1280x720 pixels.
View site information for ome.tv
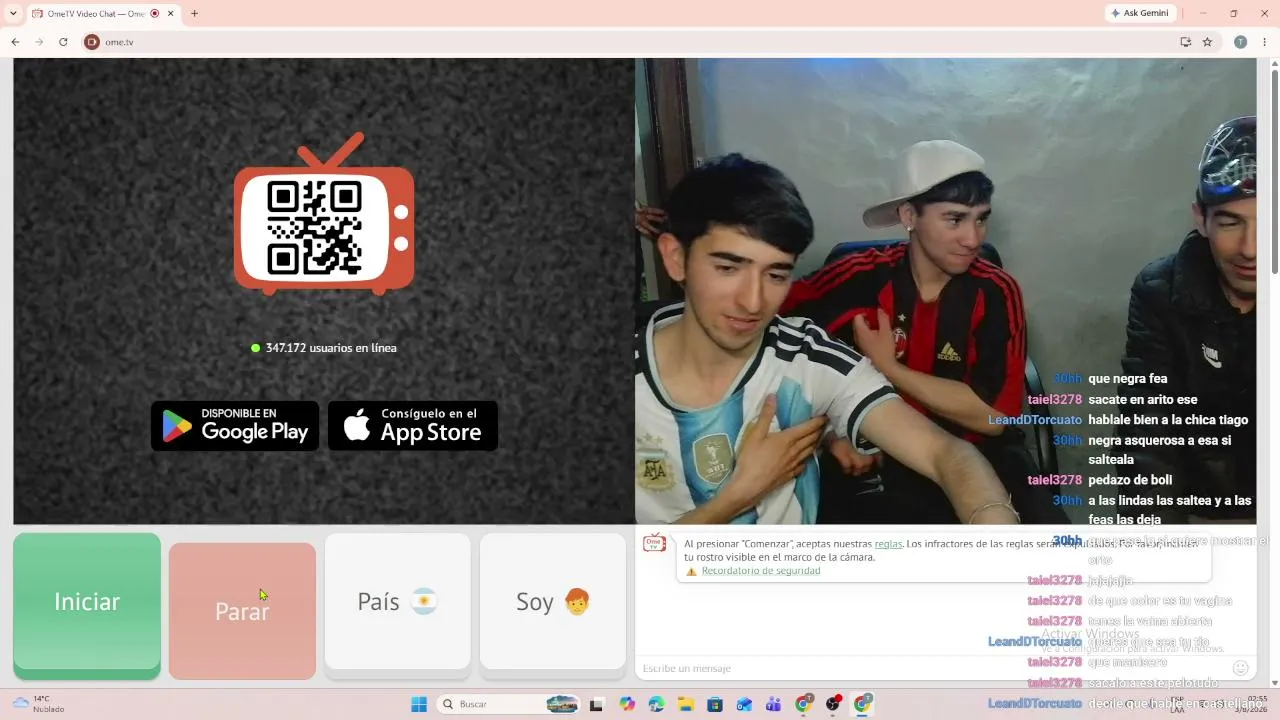click(92, 42)
